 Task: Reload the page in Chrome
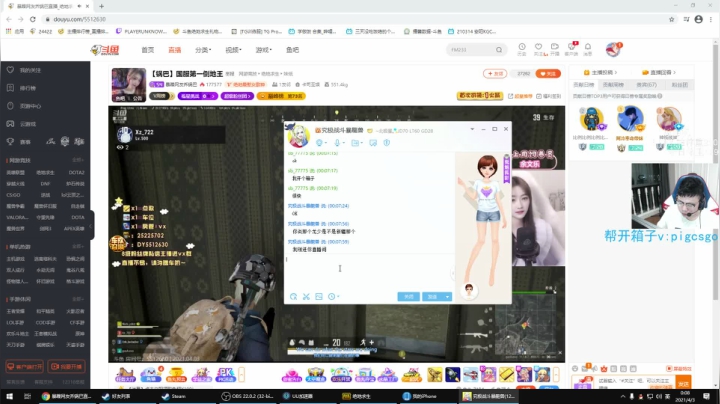click(x=33, y=19)
